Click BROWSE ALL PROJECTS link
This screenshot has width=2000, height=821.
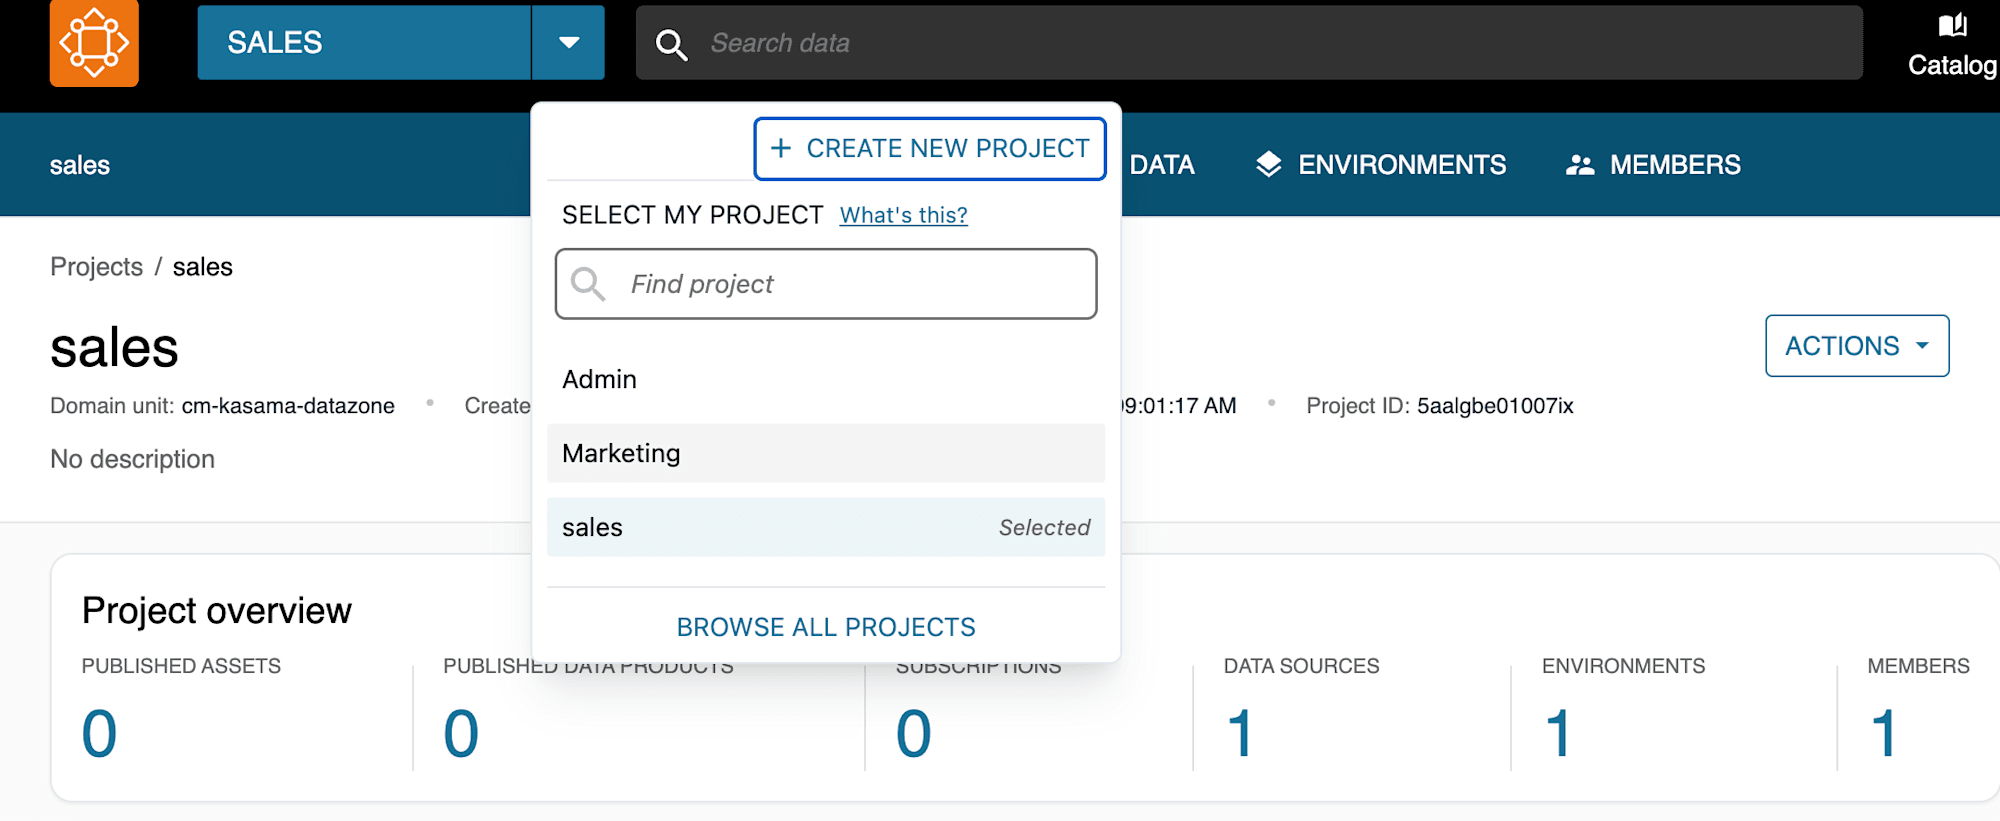826,627
